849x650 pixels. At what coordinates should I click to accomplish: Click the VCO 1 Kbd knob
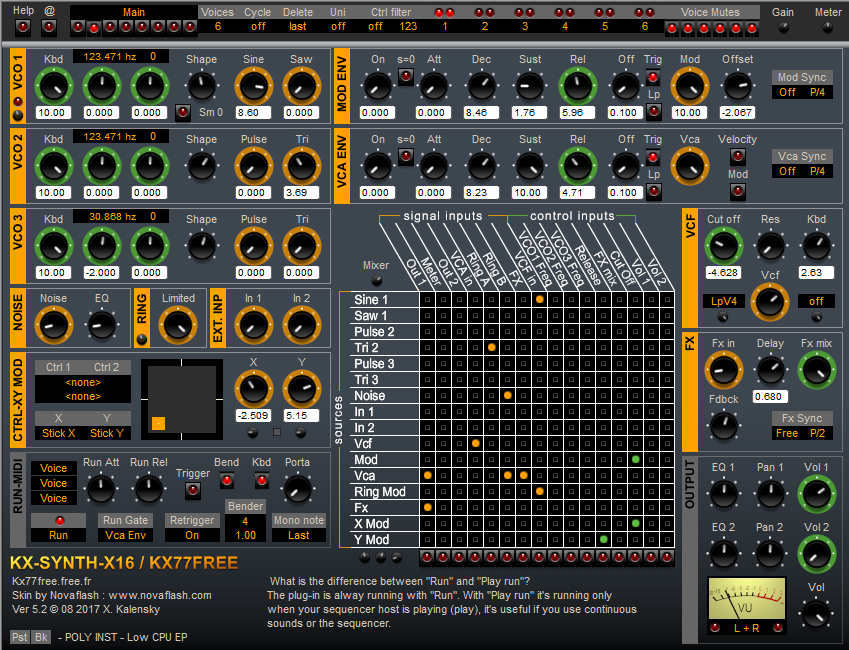54,86
